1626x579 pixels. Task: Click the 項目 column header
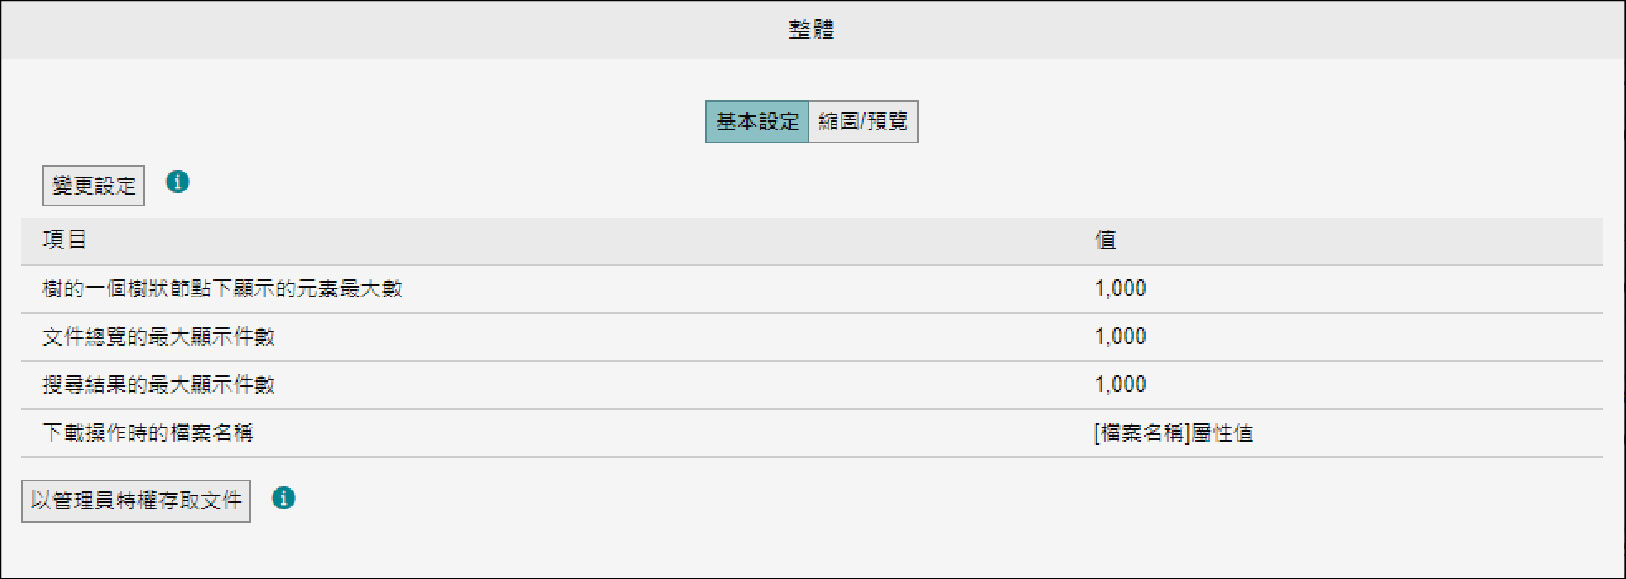[x=64, y=240]
